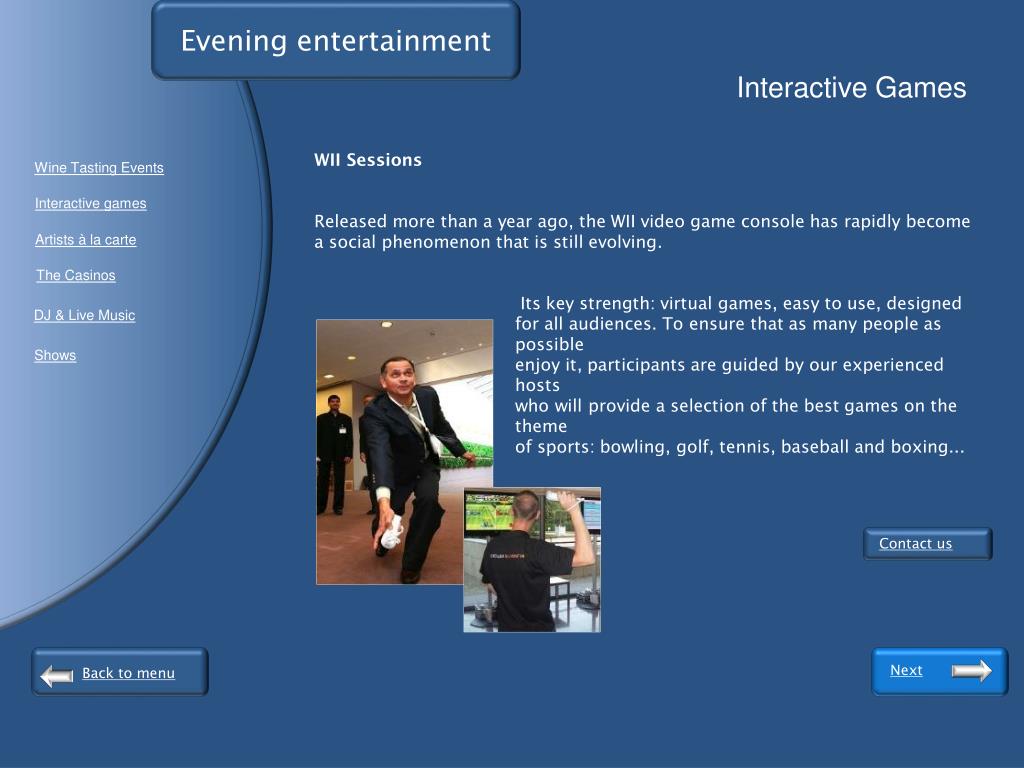Click the Evening entertainment title banner
Image resolution: width=1024 pixels, height=768 pixels.
coord(336,40)
